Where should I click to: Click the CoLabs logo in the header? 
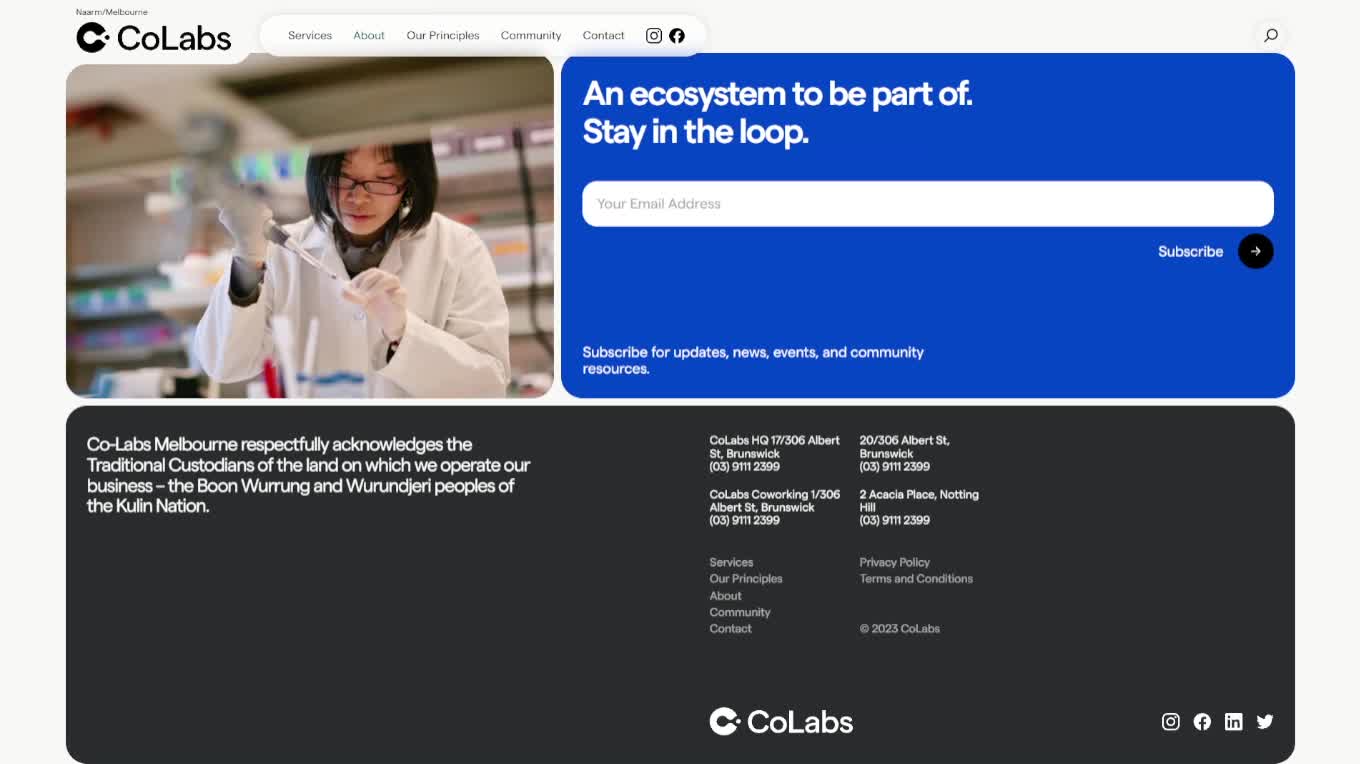pyautogui.click(x=154, y=38)
